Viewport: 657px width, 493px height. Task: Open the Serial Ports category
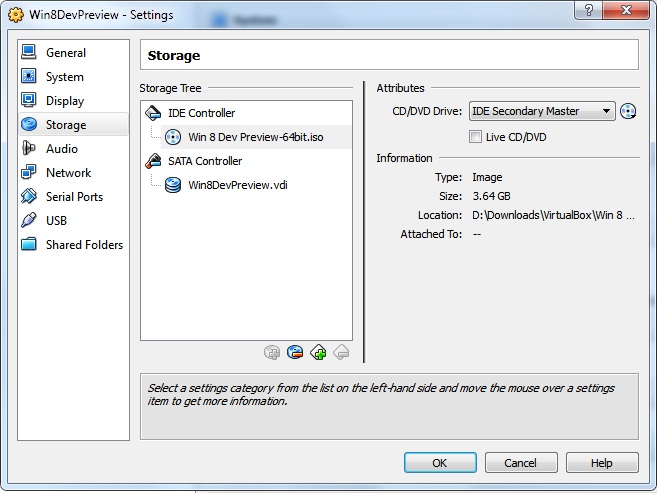click(x=74, y=197)
